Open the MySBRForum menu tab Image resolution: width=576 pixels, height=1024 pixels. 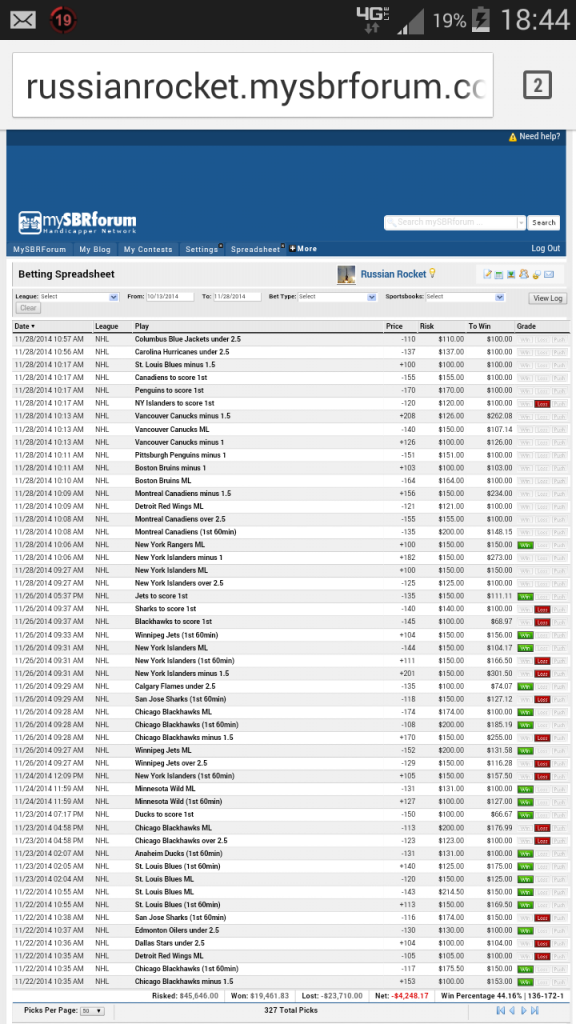click(x=40, y=249)
